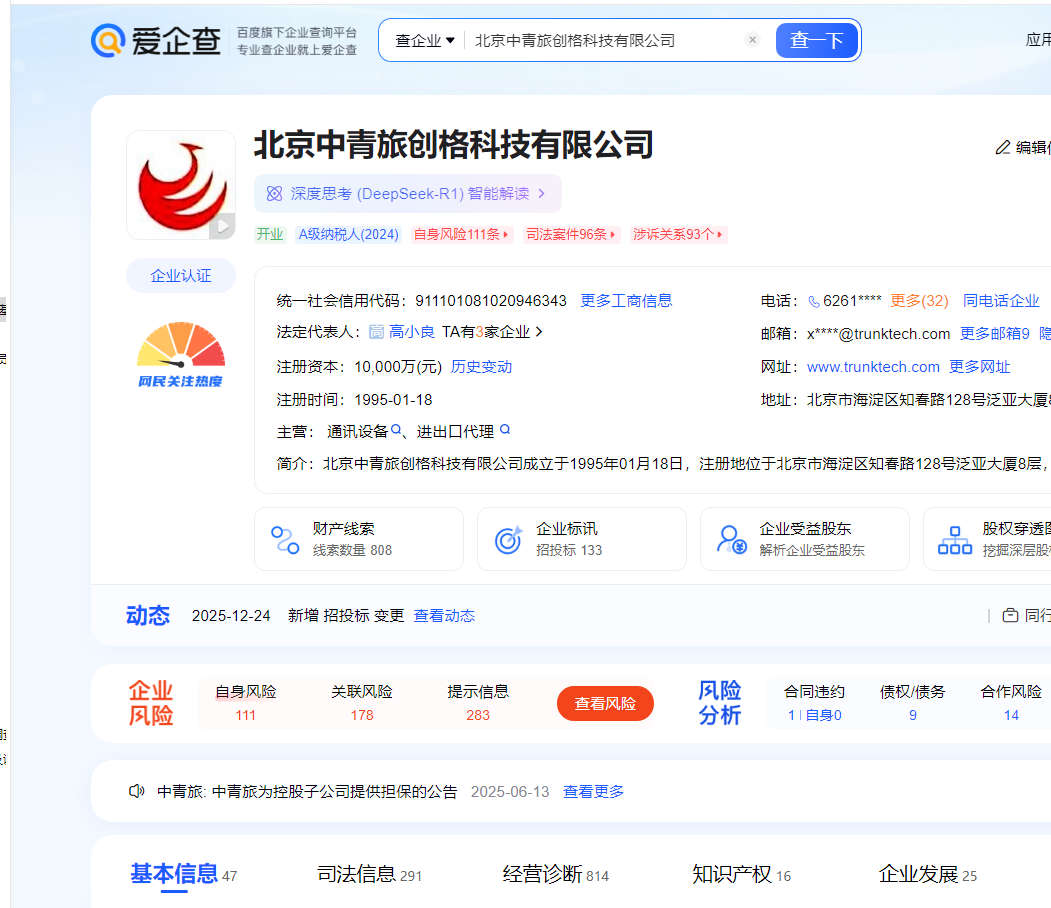The image size is (1051, 908).
Task: Open 合同违约 risk entry
Action: pyautogui.click(x=814, y=703)
